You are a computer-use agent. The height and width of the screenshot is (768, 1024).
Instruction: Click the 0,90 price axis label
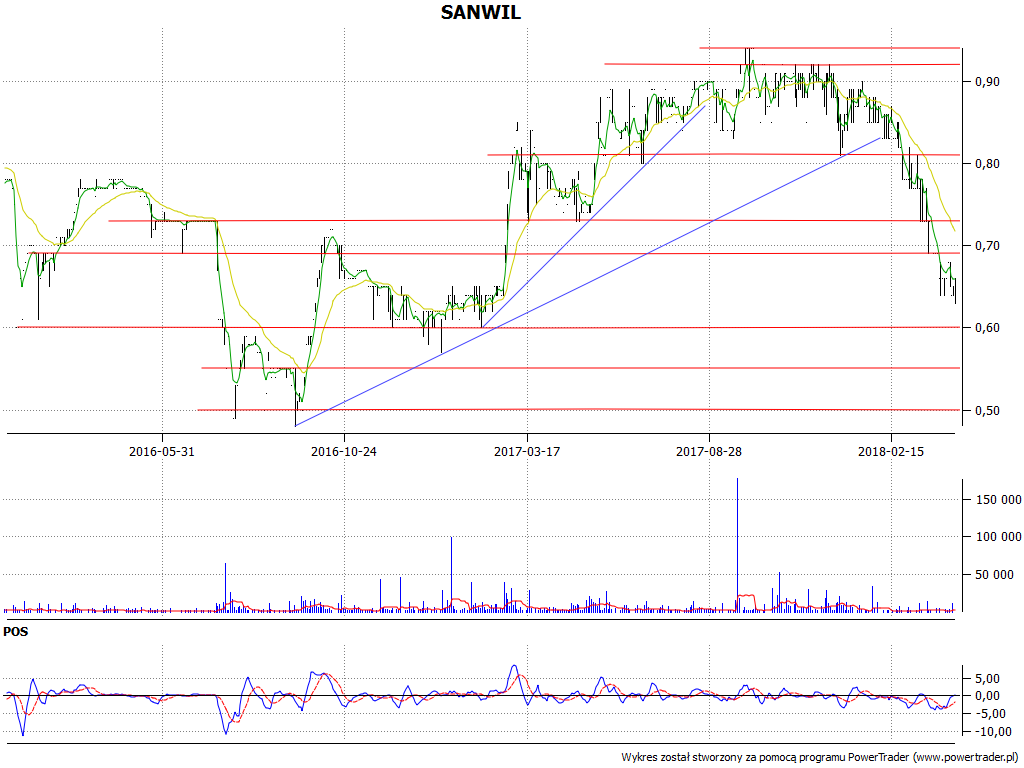[x=987, y=82]
